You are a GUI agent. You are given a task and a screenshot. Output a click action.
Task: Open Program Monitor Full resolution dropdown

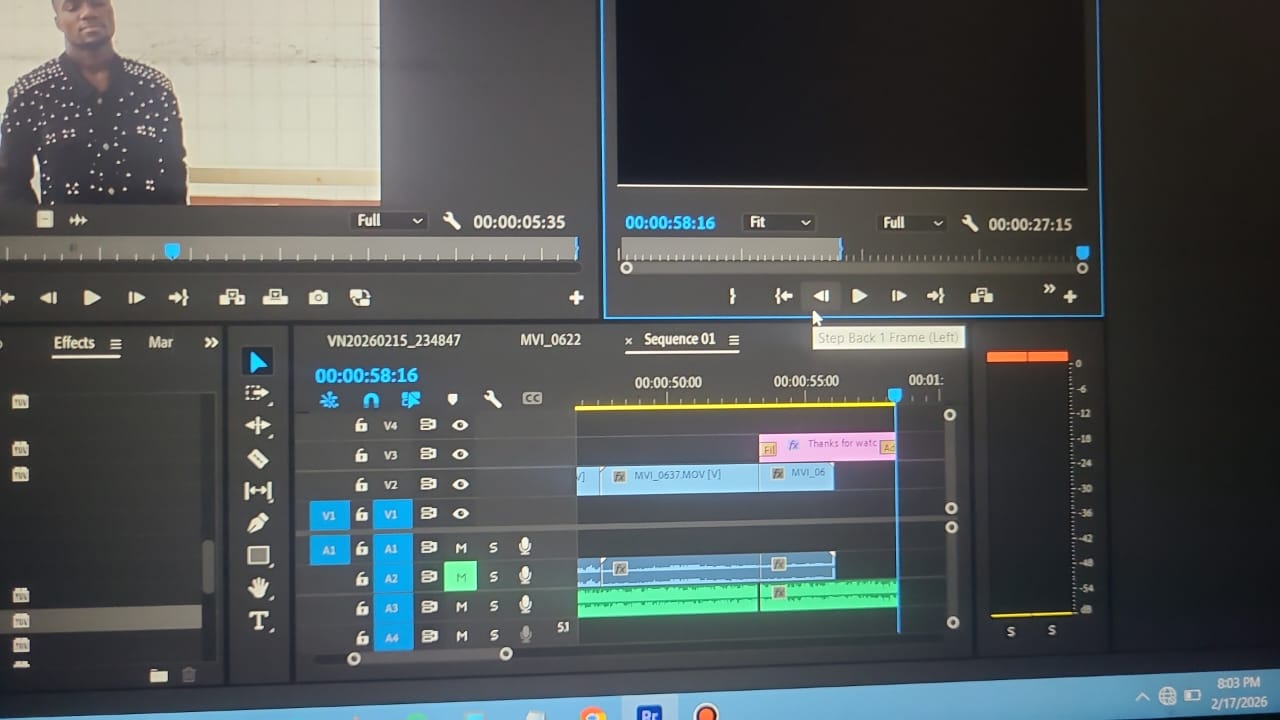912,223
